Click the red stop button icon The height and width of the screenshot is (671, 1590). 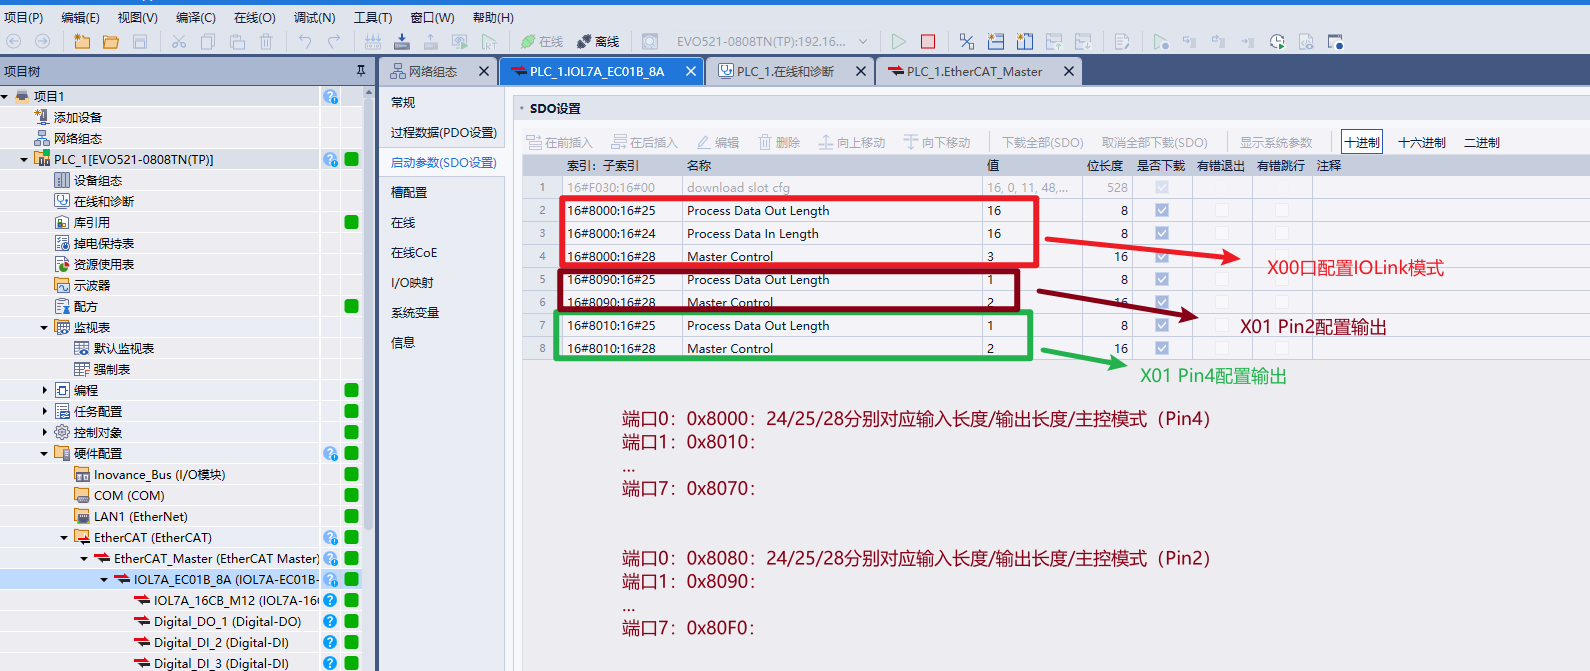[x=928, y=41]
